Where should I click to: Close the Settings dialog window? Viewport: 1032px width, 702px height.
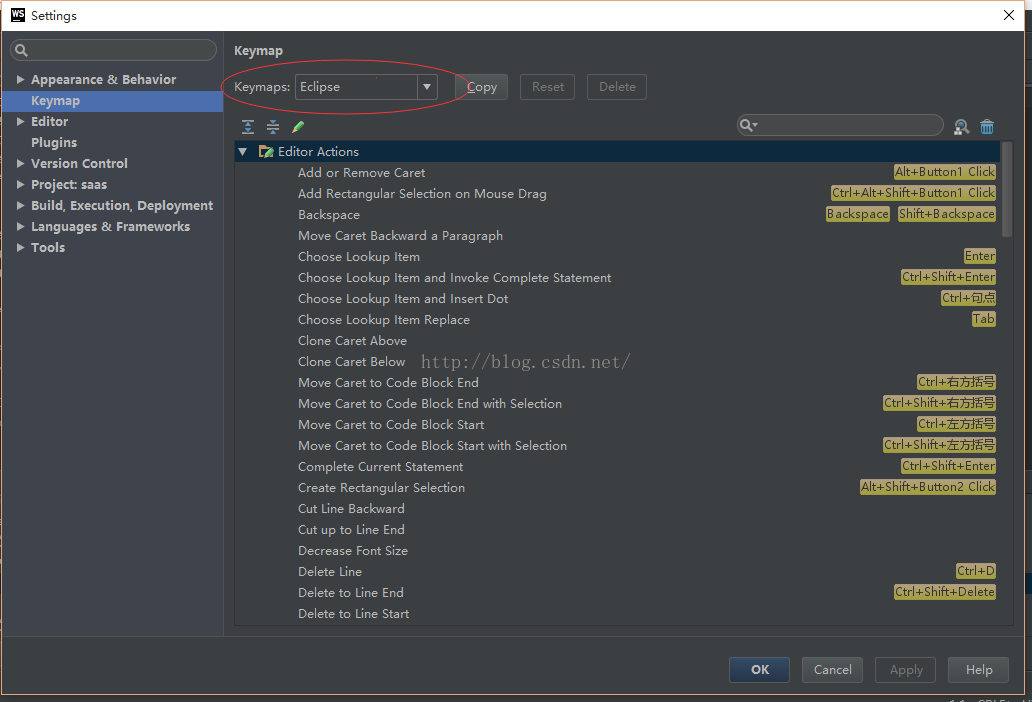1008,15
